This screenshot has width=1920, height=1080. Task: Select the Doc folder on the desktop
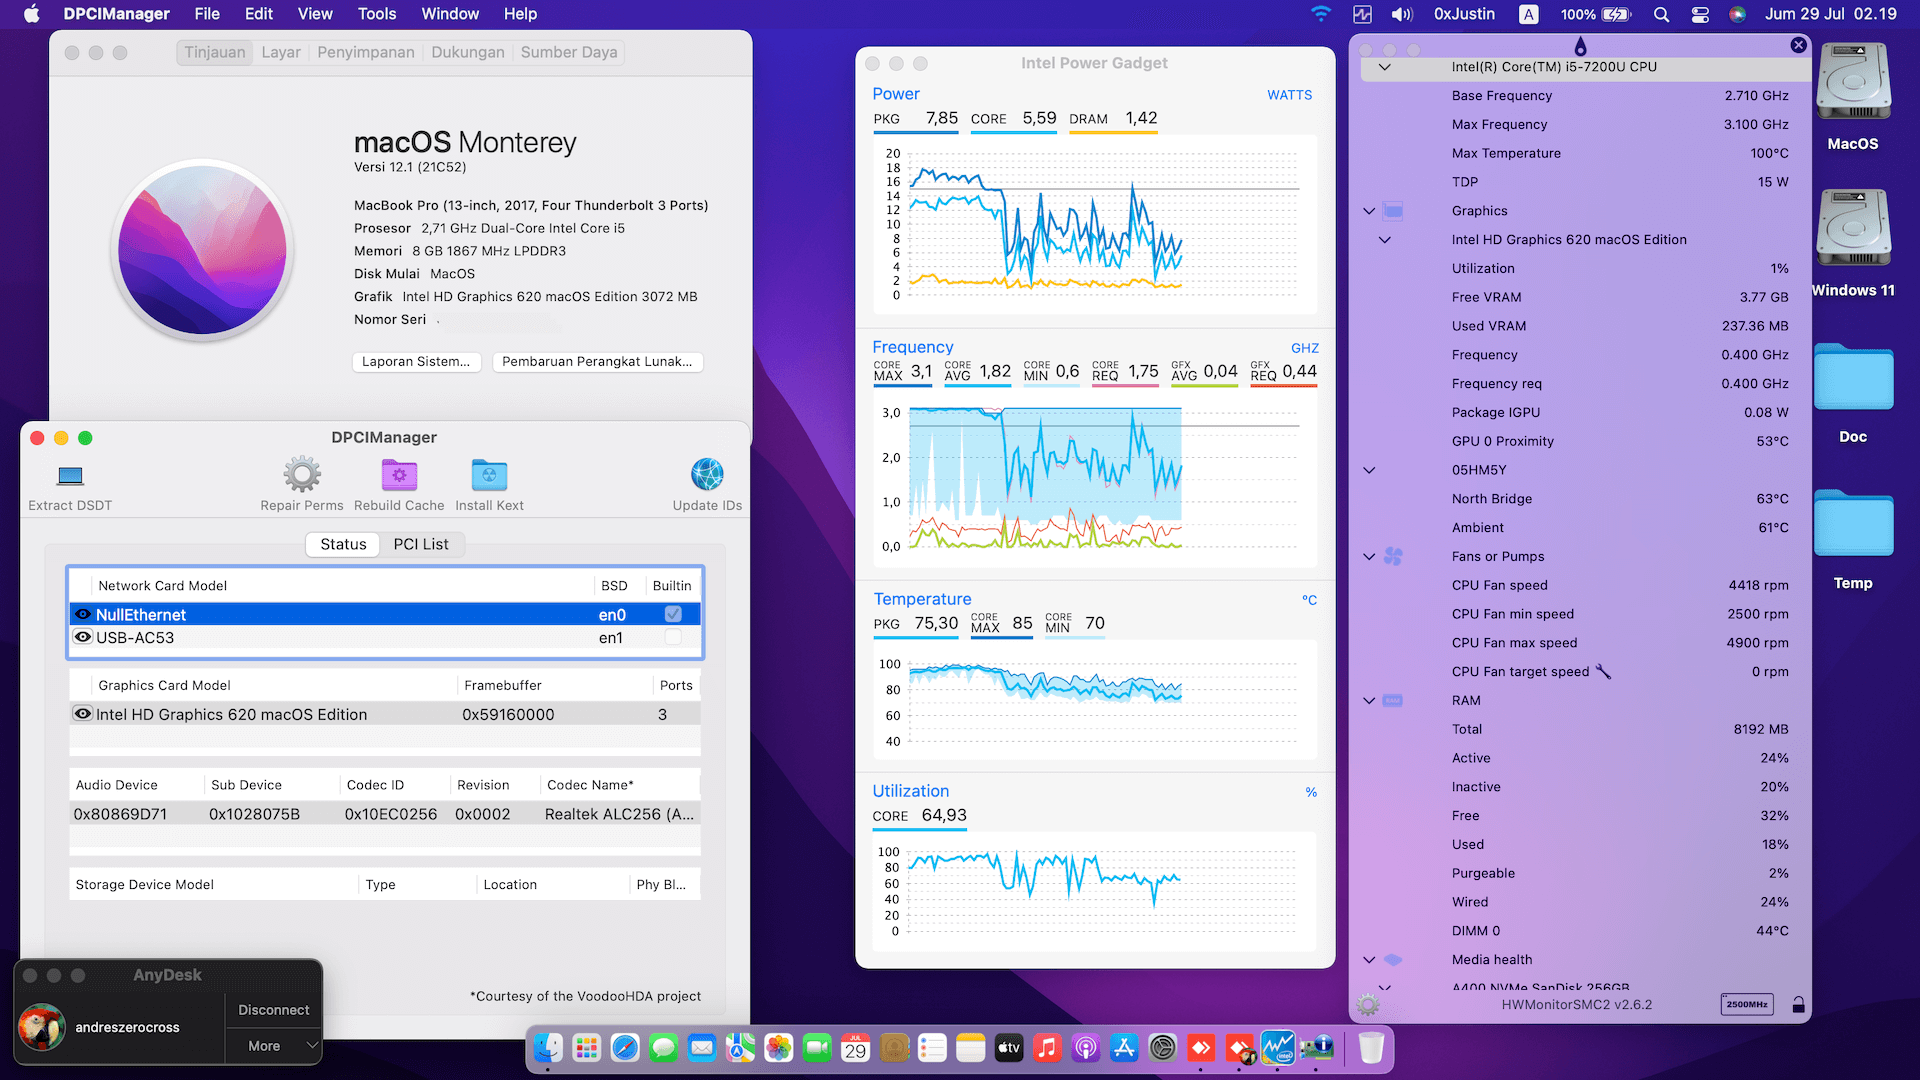(x=1853, y=377)
